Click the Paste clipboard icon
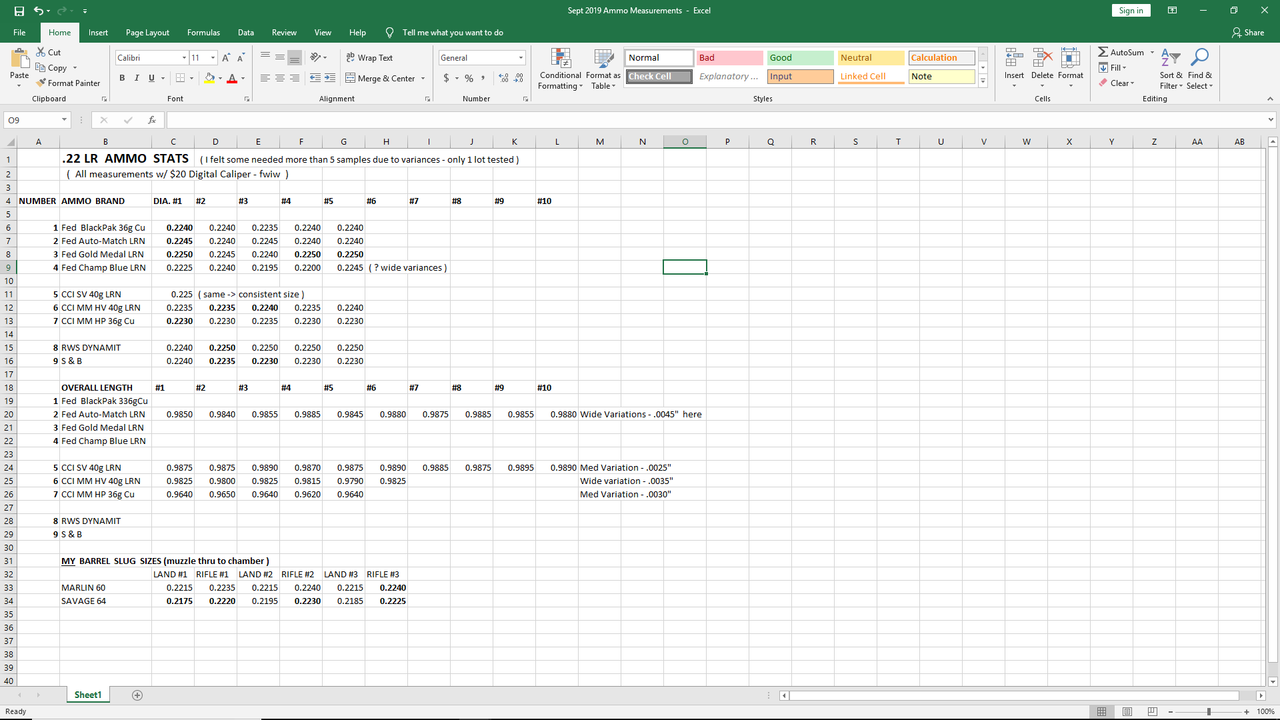Screen dimensions: 1280x720 (x=19, y=57)
